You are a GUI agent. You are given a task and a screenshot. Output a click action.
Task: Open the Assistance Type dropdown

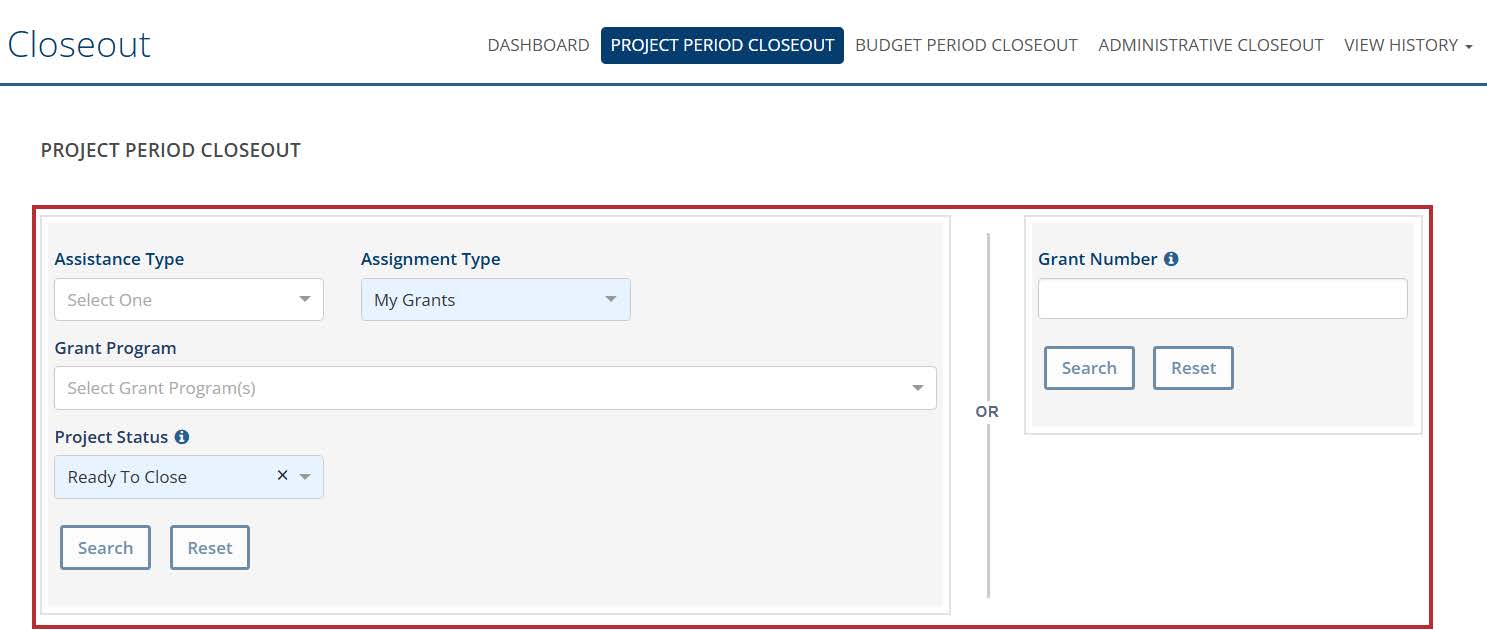[x=189, y=300]
